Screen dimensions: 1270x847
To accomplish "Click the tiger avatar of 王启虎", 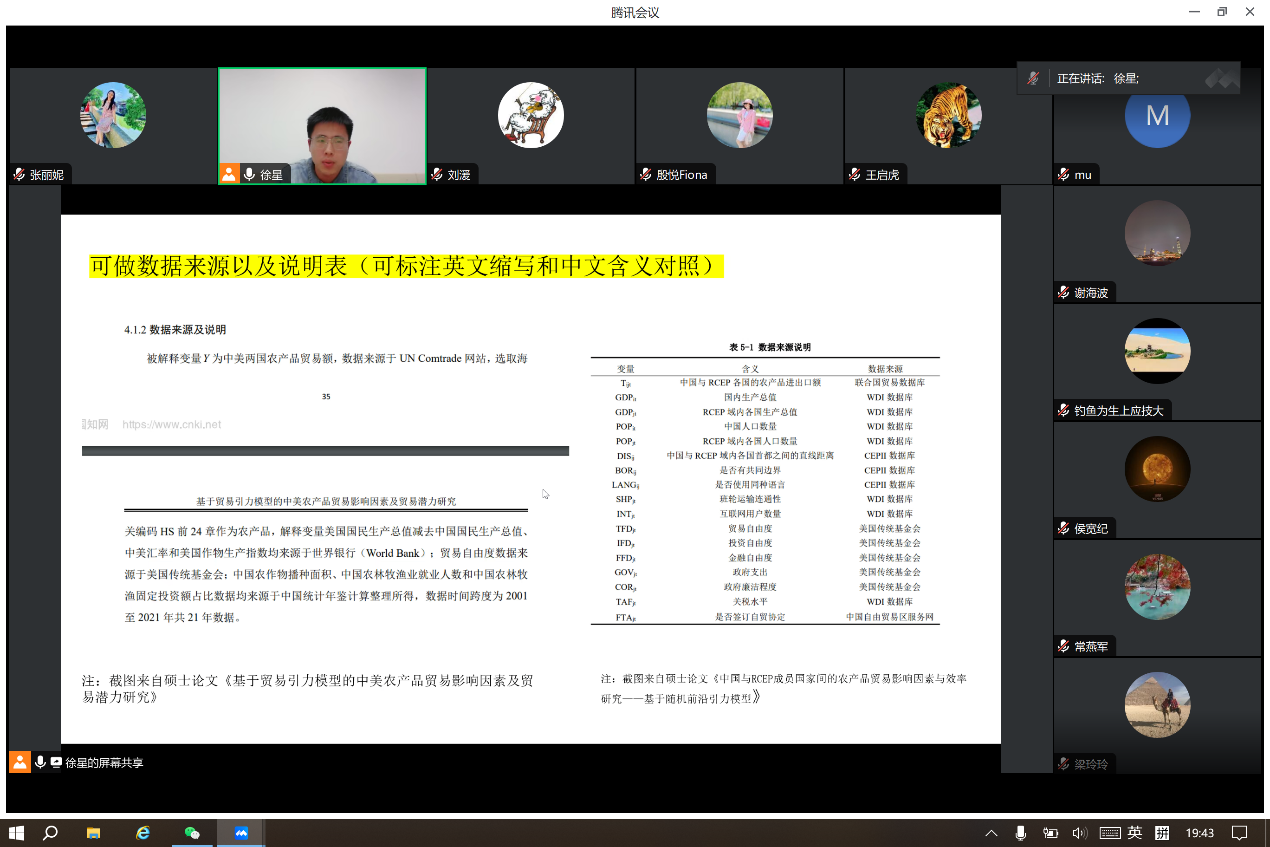I will click(x=948, y=115).
